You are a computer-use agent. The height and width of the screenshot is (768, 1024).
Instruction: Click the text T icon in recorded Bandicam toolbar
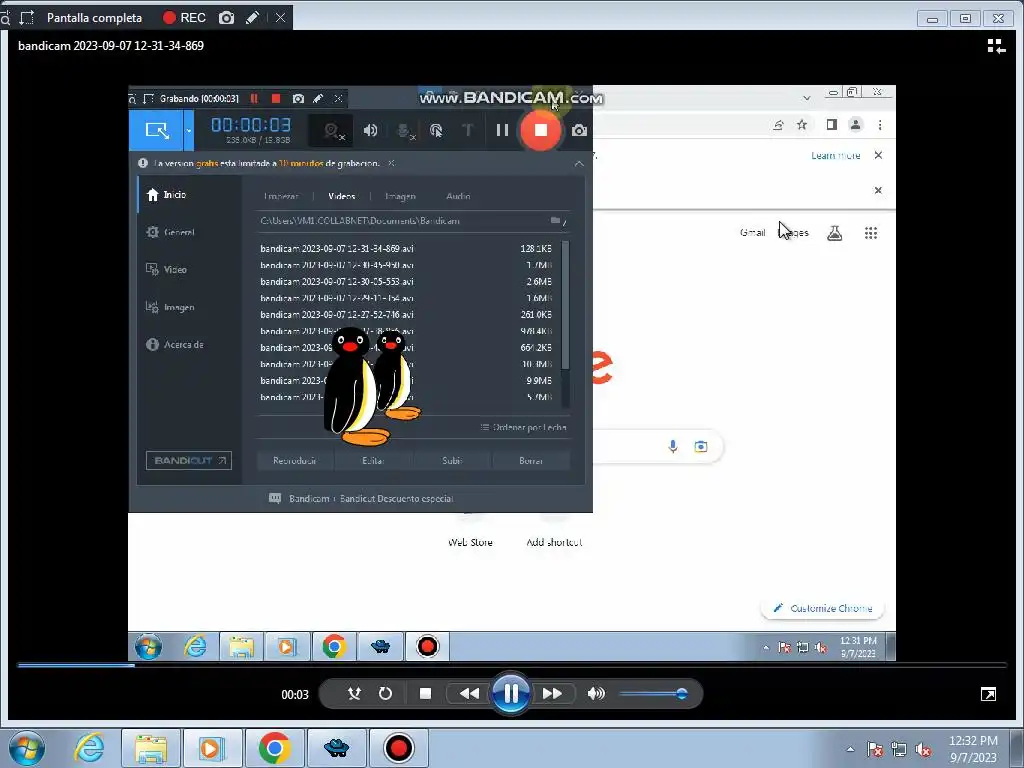pyautogui.click(x=468, y=130)
